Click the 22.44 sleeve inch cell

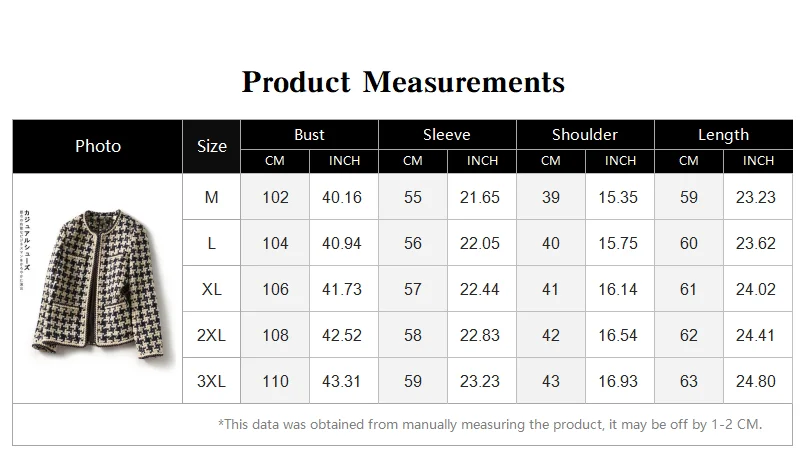[481, 290]
